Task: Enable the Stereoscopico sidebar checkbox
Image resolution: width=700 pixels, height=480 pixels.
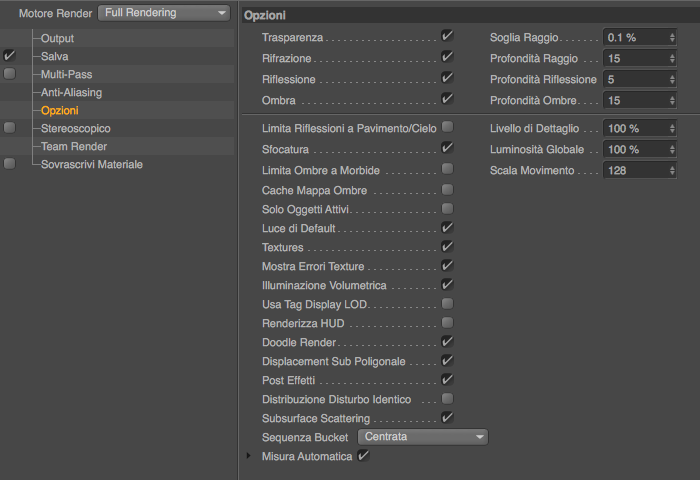Action: pos(10,128)
